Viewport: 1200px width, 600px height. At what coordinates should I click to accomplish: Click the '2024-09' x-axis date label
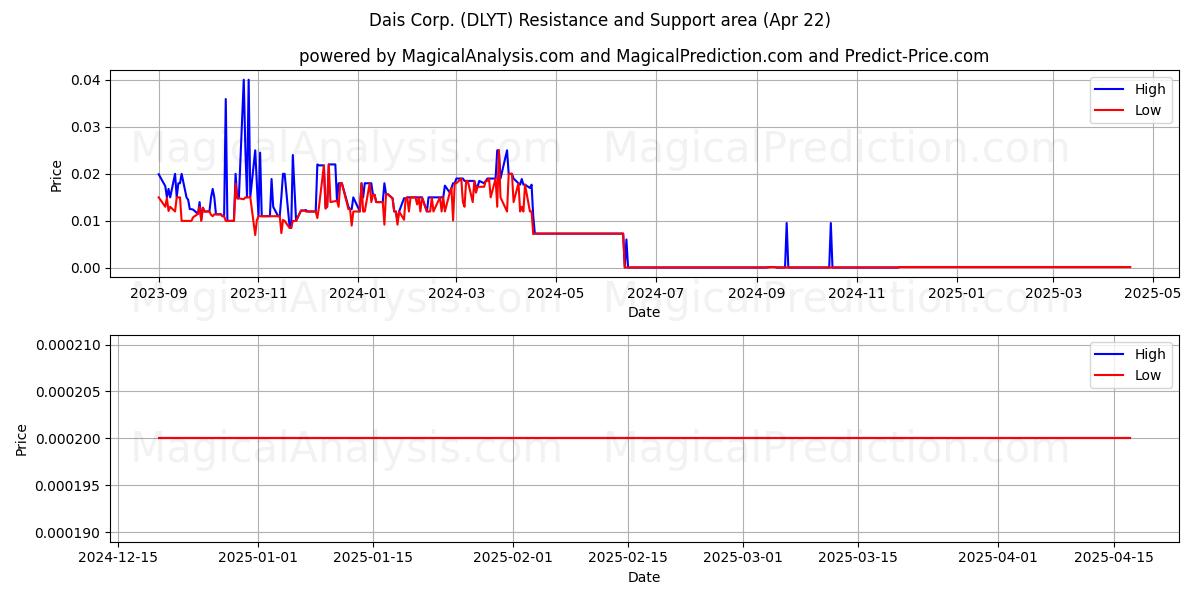tap(757, 293)
